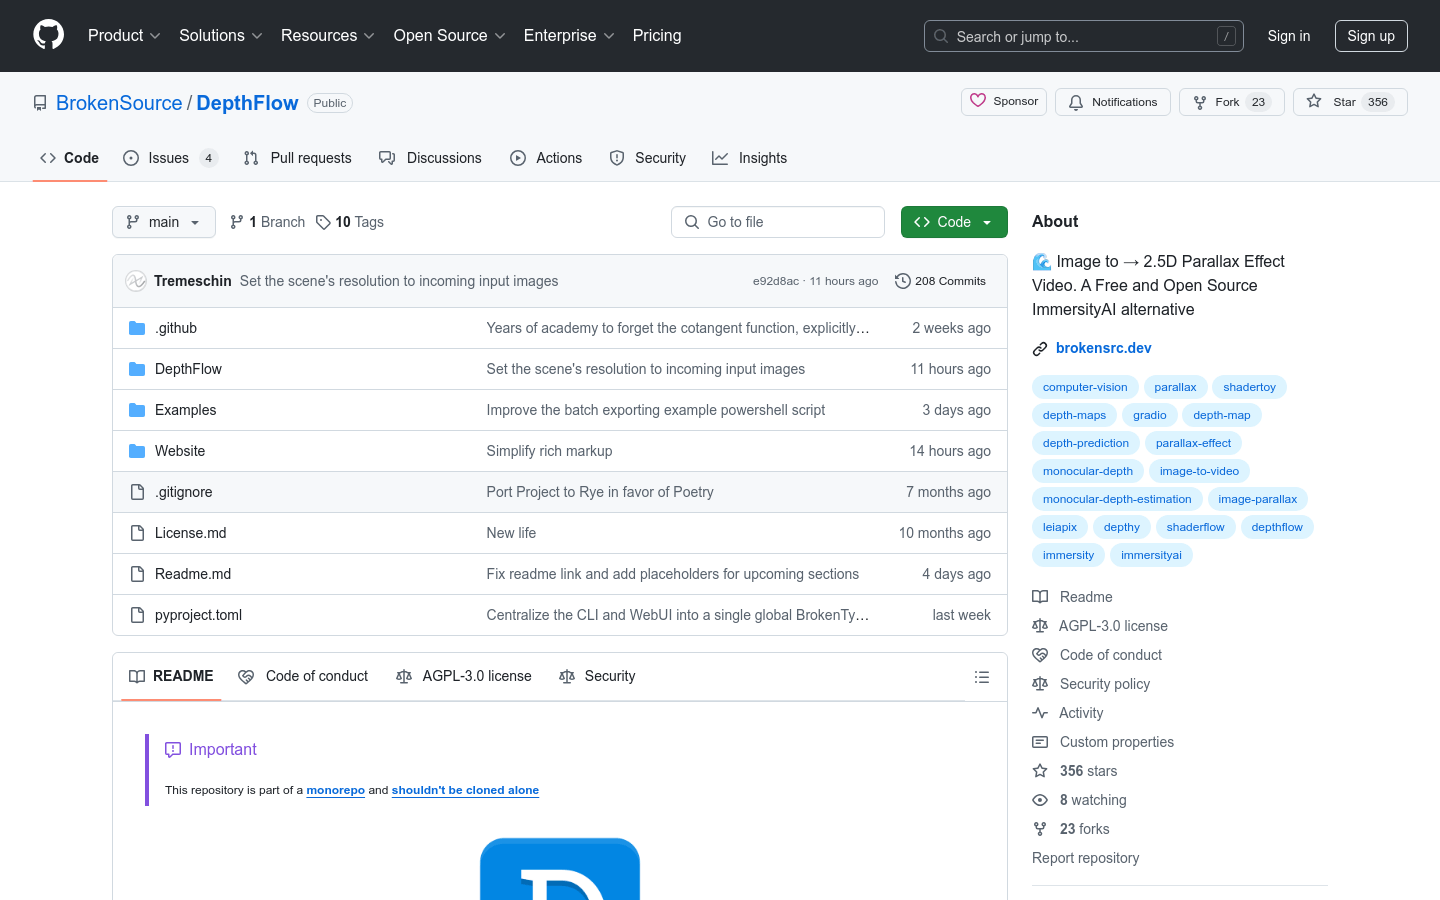The image size is (1440, 900).
Task: Select the Security tab in README section
Action: pyautogui.click(x=597, y=677)
